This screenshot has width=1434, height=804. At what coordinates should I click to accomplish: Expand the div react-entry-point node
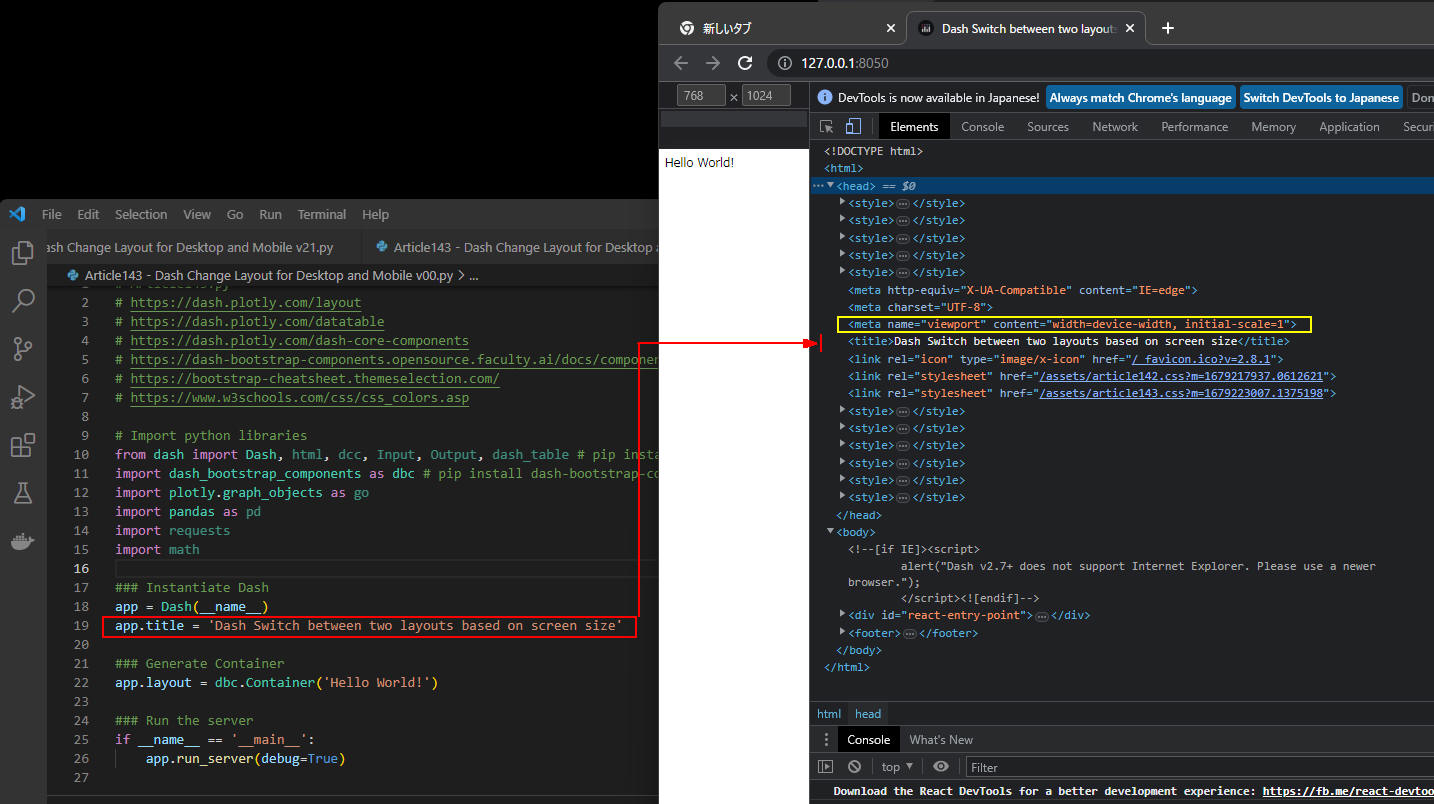(842, 614)
